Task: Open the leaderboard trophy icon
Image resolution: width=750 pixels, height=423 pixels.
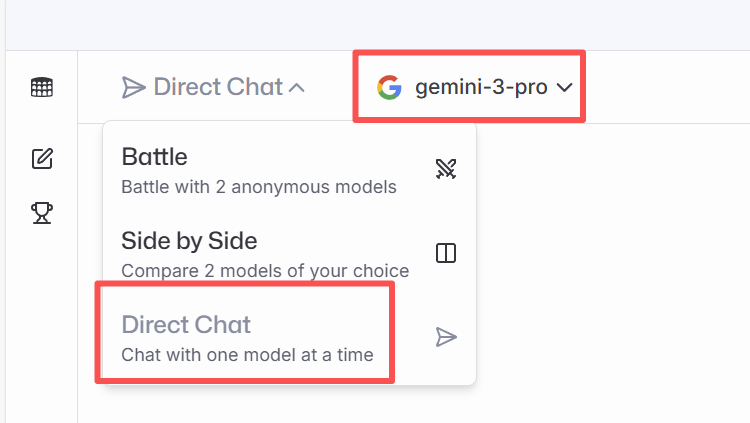Action: [x=42, y=212]
